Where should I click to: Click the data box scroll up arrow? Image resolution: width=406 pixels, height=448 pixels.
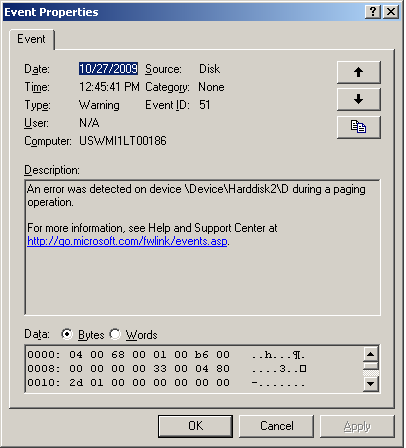(x=371, y=354)
